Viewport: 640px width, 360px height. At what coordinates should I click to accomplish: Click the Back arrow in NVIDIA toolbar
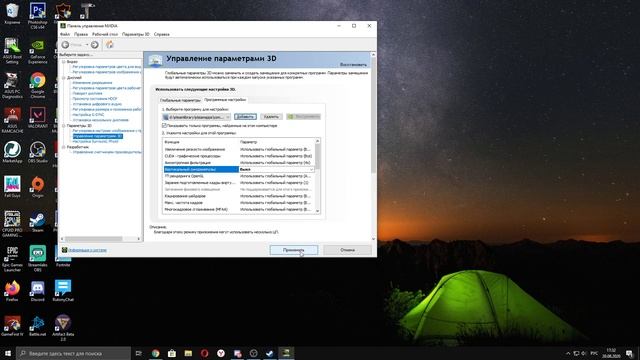pyautogui.click(x=65, y=44)
